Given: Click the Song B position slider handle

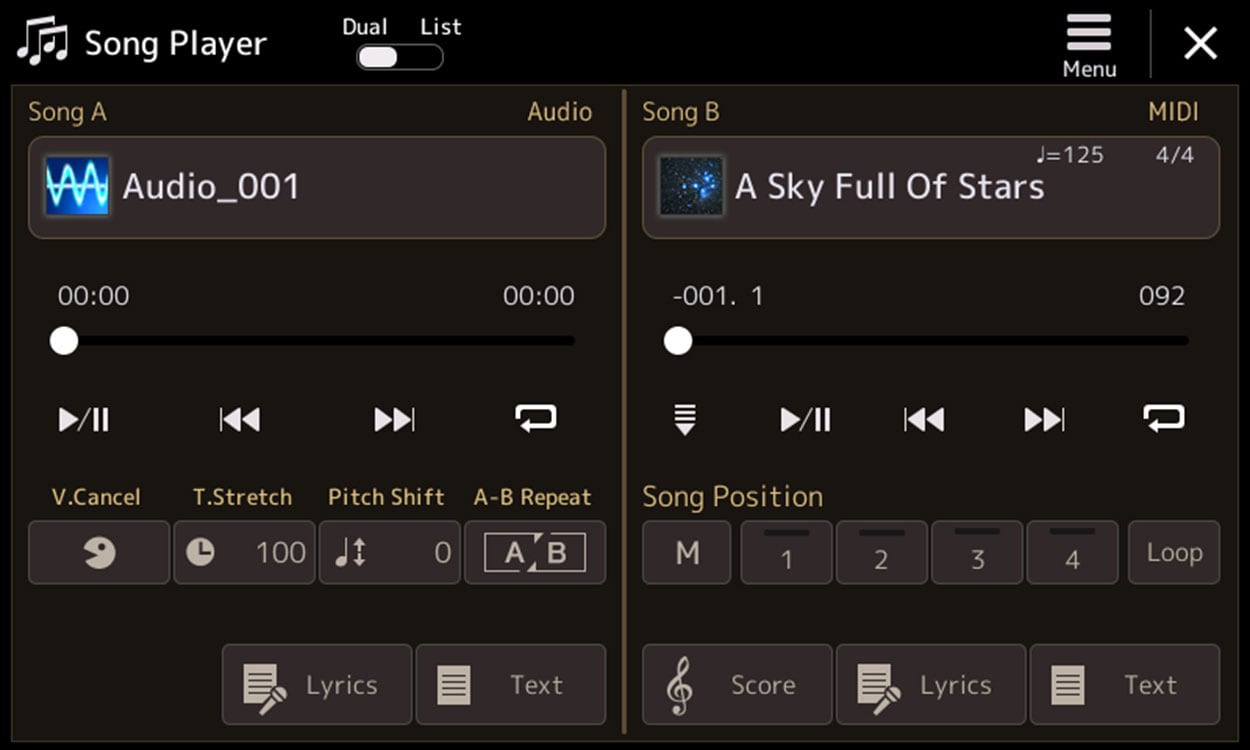Looking at the screenshot, I should tap(678, 341).
